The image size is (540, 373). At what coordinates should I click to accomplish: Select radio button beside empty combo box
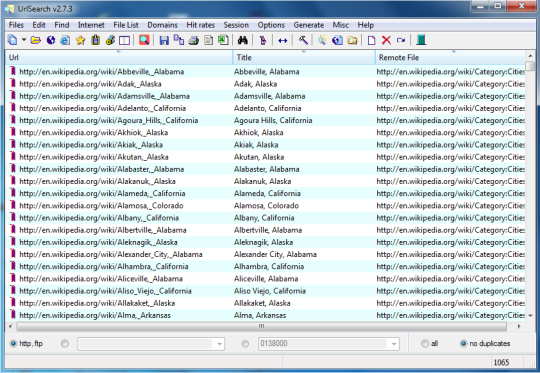pos(65,343)
